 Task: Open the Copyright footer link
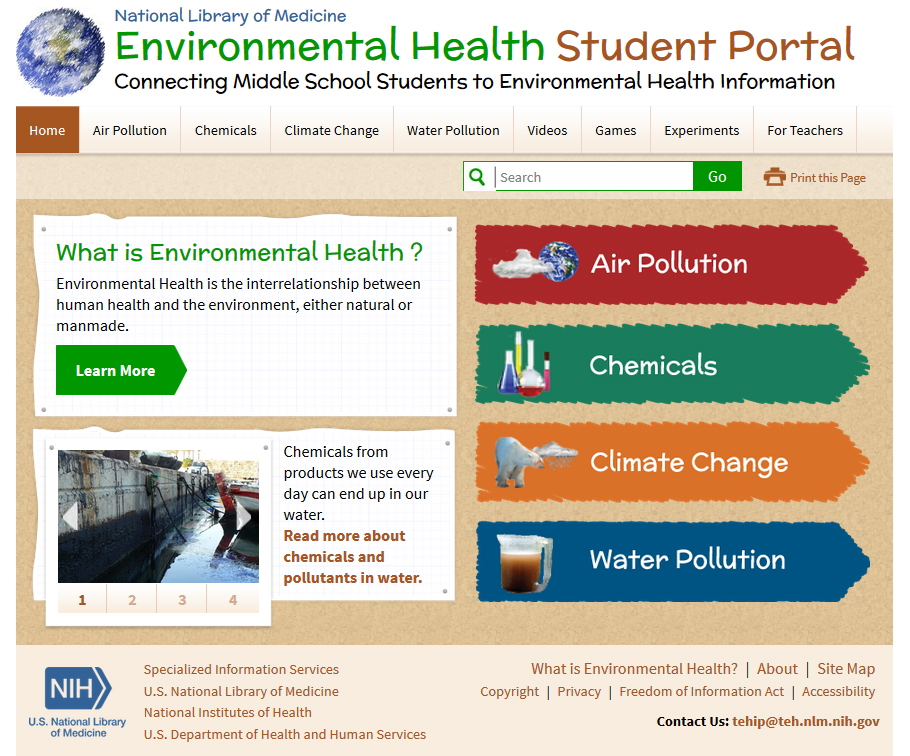(x=509, y=691)
